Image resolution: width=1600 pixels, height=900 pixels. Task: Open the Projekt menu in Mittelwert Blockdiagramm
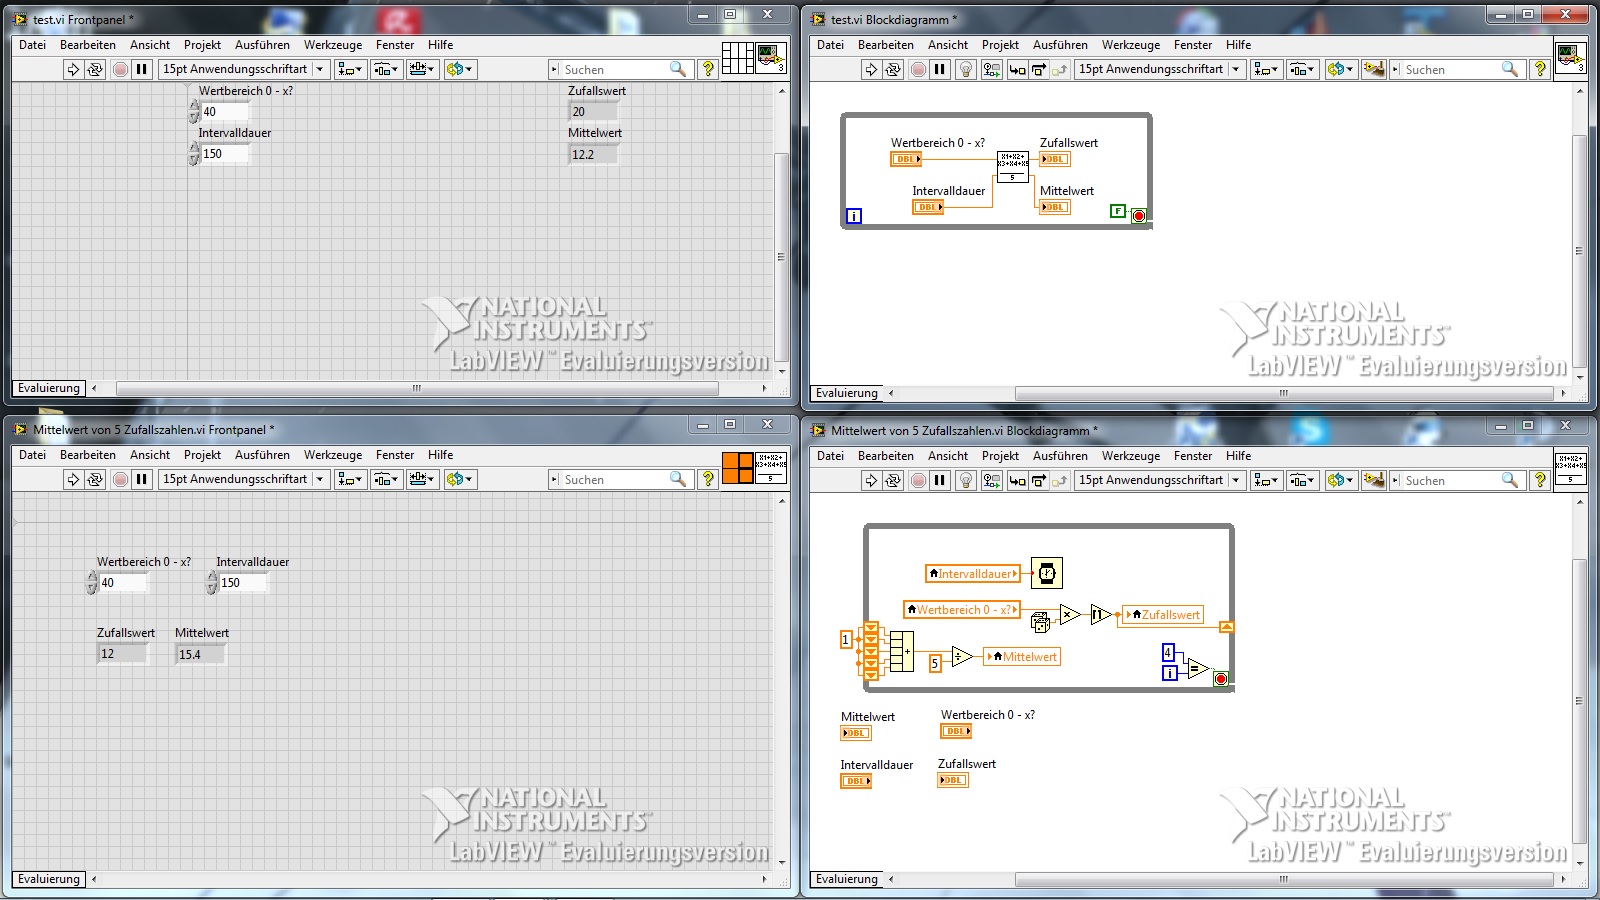[1000, 456]
